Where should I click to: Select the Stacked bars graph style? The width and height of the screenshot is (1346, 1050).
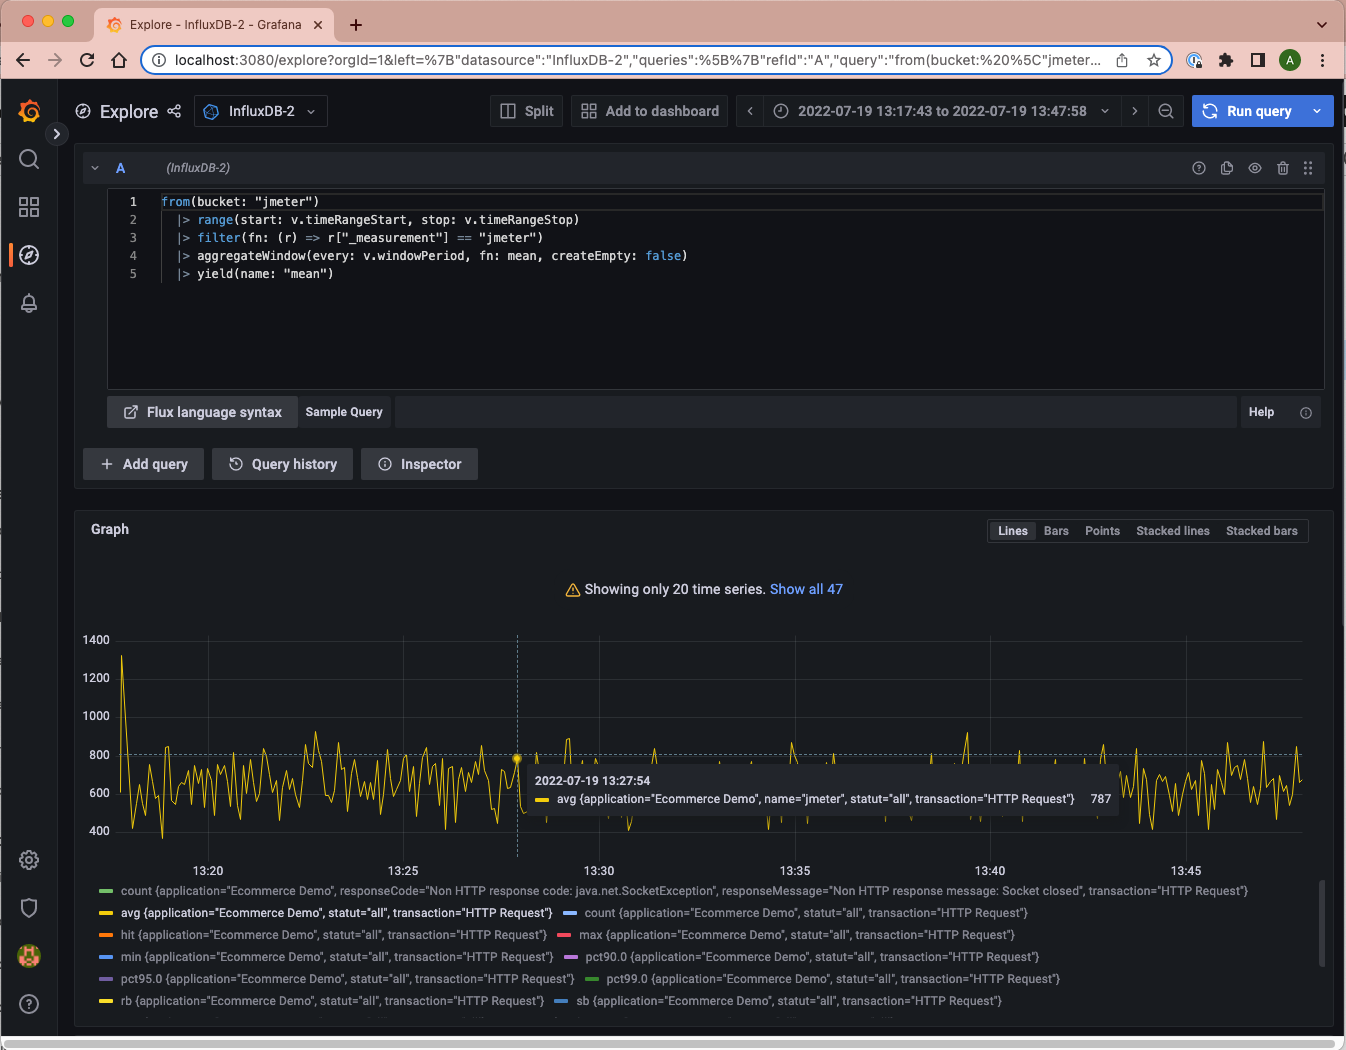[x=1262, y=531]
